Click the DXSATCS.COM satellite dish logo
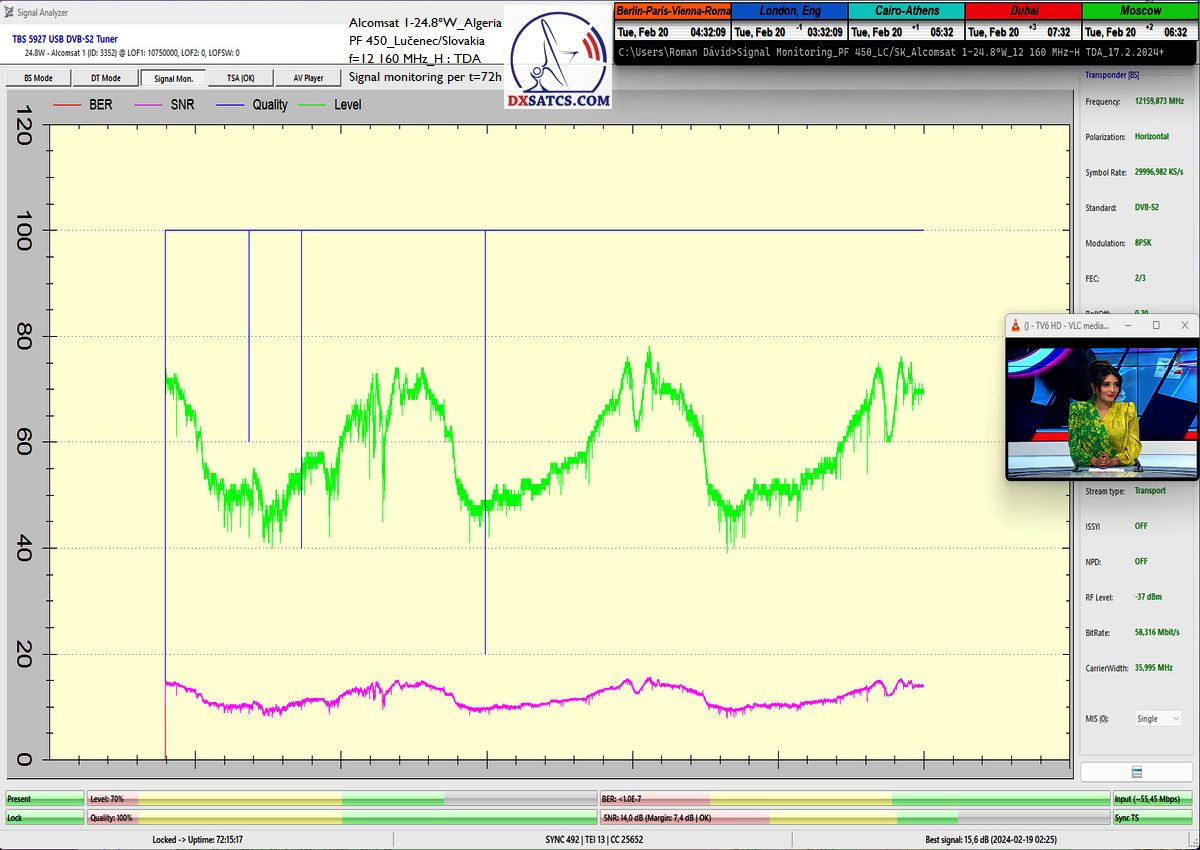 click(x=559, y=62)
